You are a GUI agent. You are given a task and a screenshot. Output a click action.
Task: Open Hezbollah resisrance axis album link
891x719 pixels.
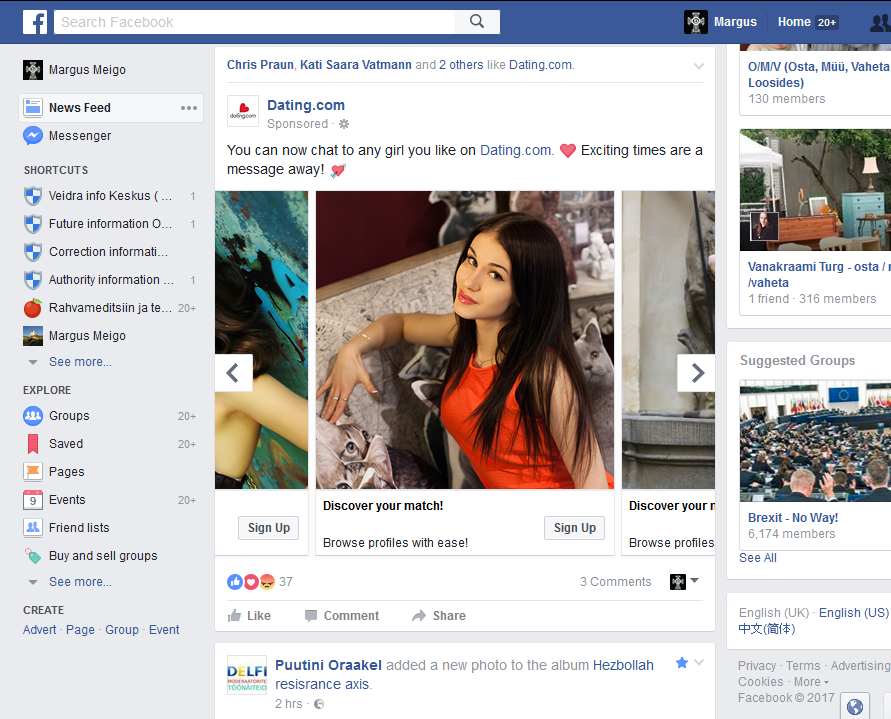coord(464,675)
